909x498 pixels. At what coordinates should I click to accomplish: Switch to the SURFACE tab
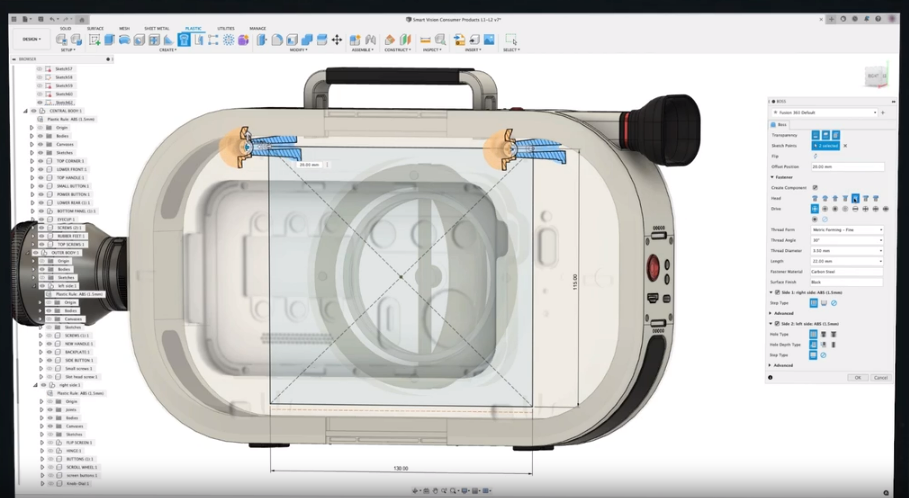(95, 28)
